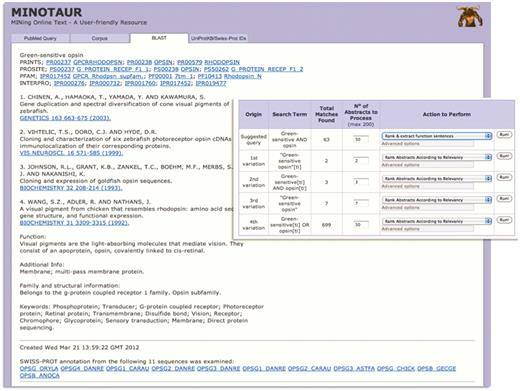Run the 3rd variation search
The image size is (520, 391).
504,199
